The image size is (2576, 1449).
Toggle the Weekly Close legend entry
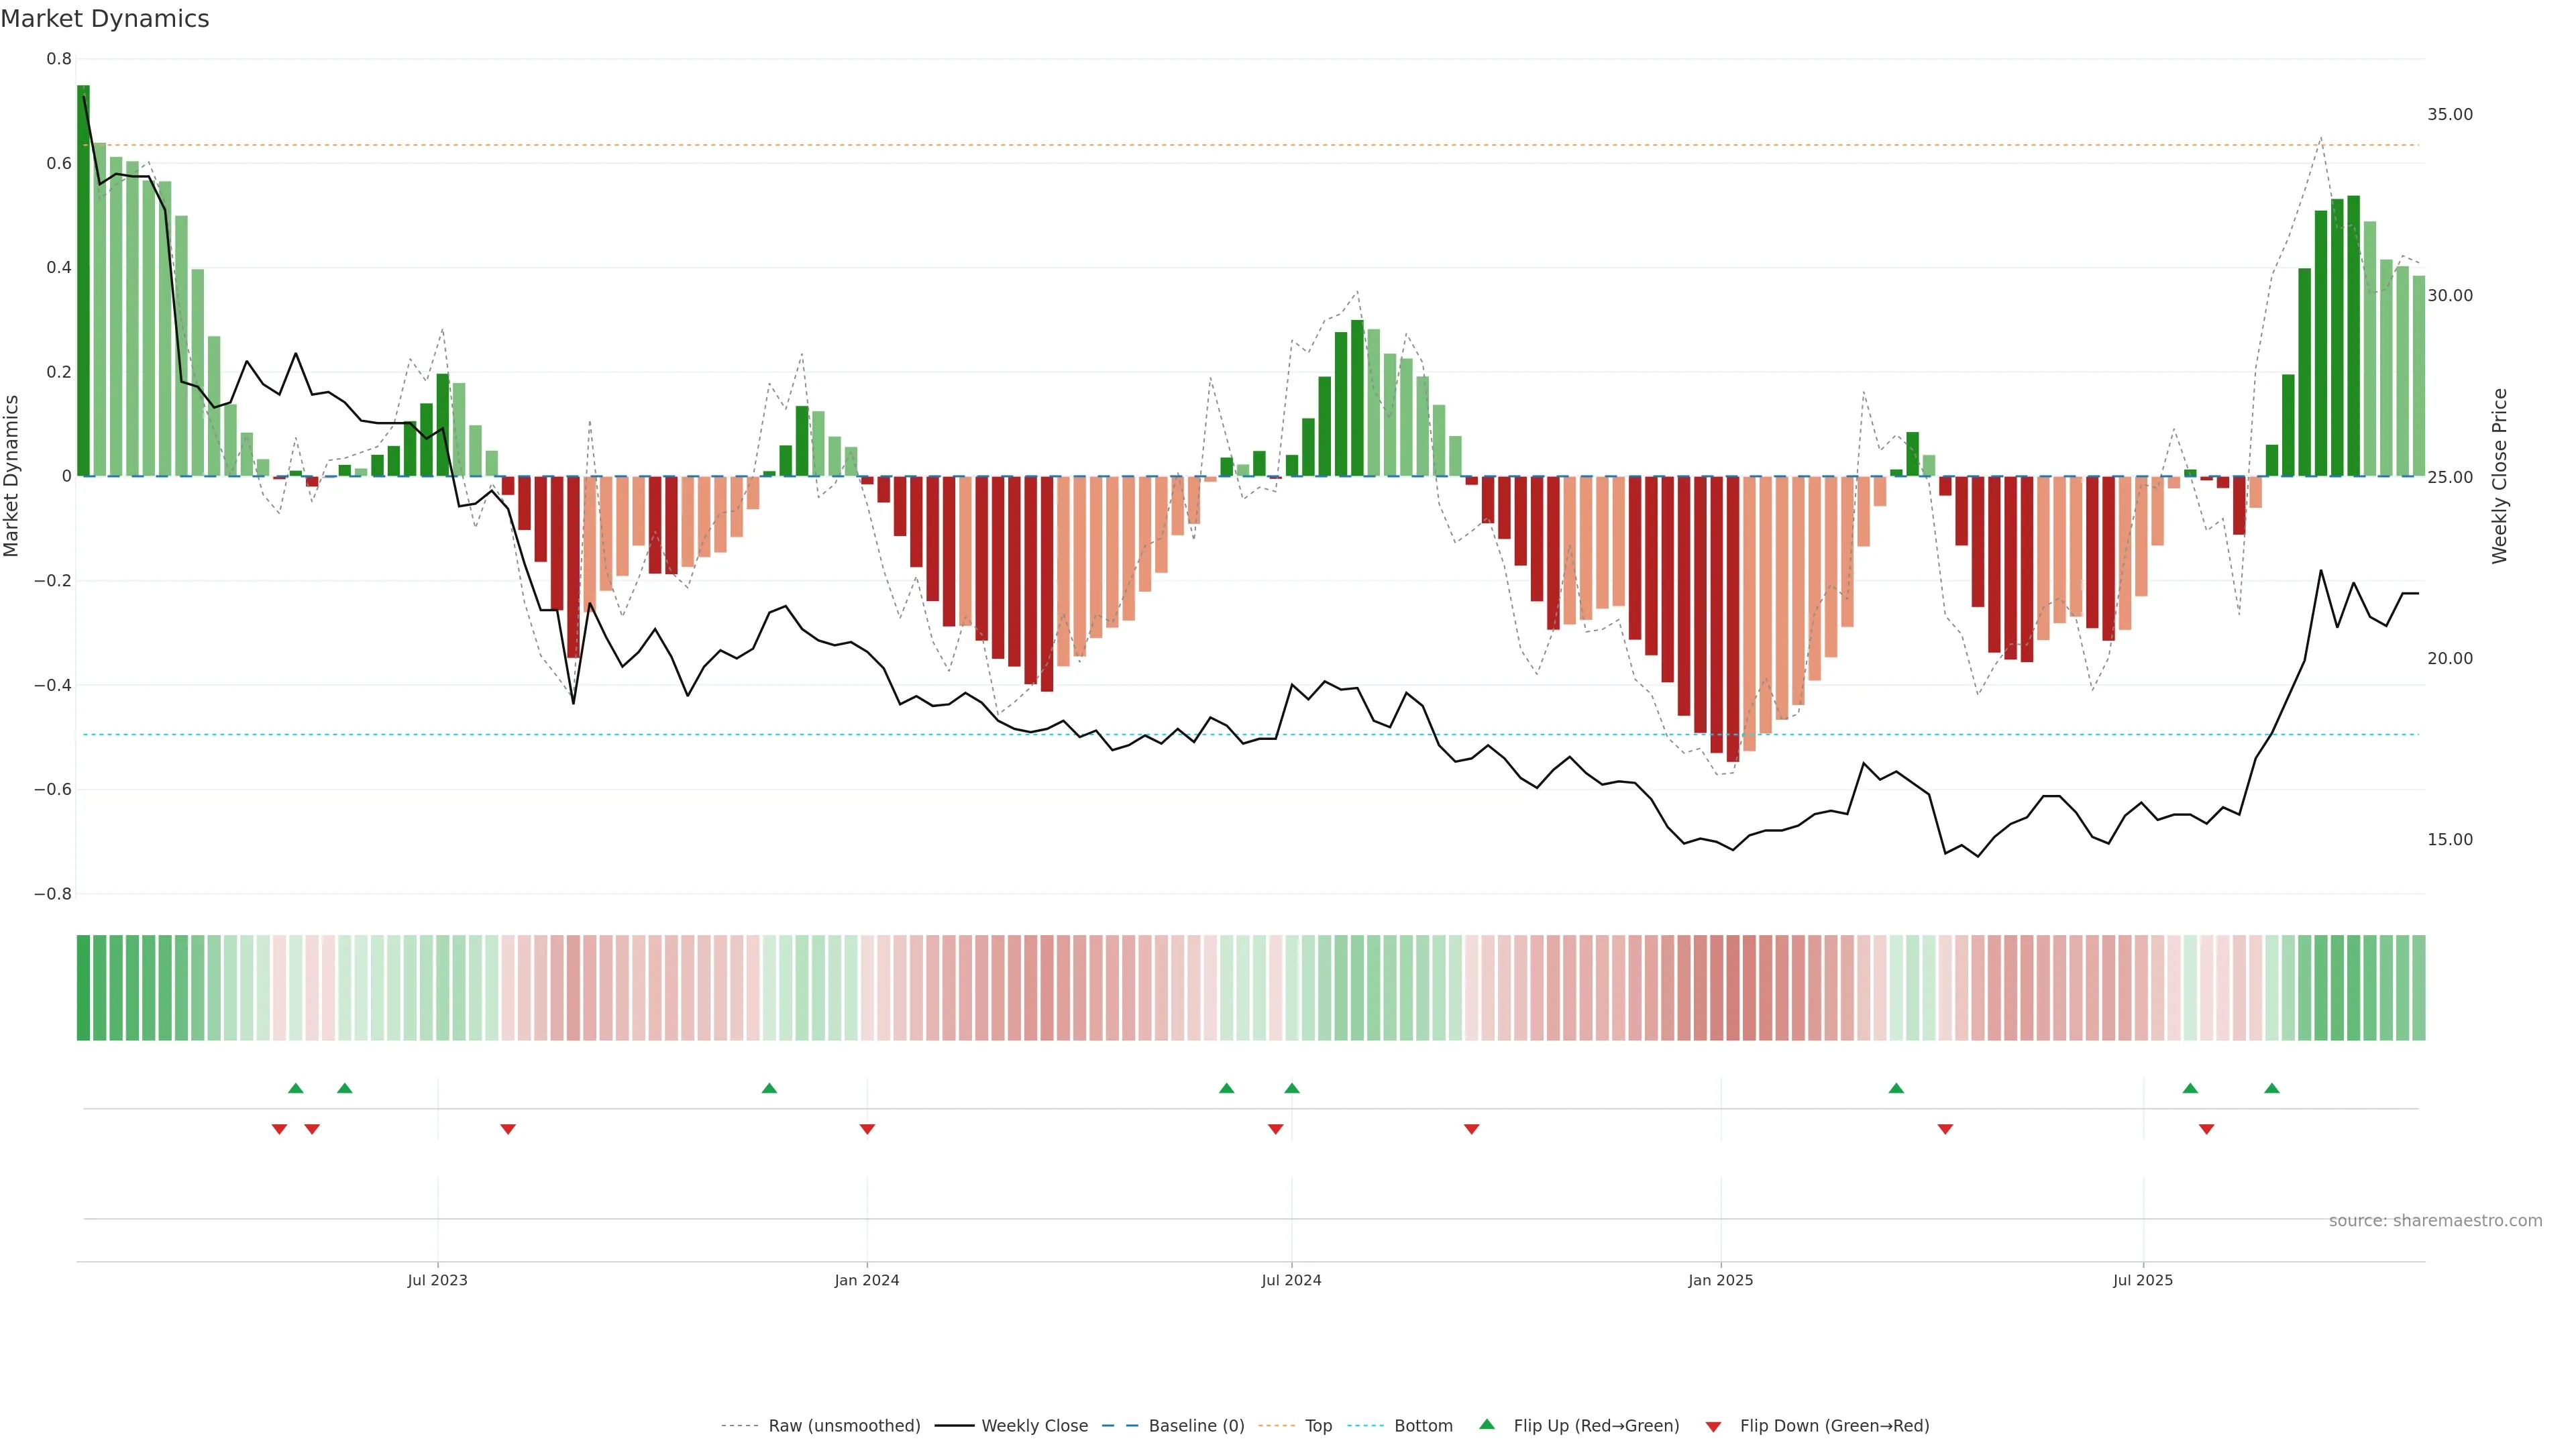point(1034,1426)
